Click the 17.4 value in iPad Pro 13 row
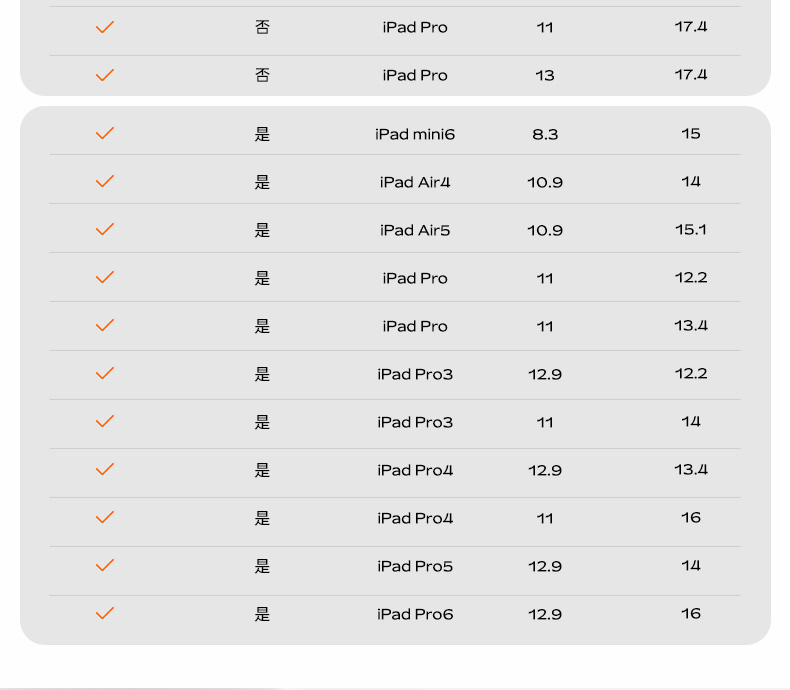 coord(691,75)
